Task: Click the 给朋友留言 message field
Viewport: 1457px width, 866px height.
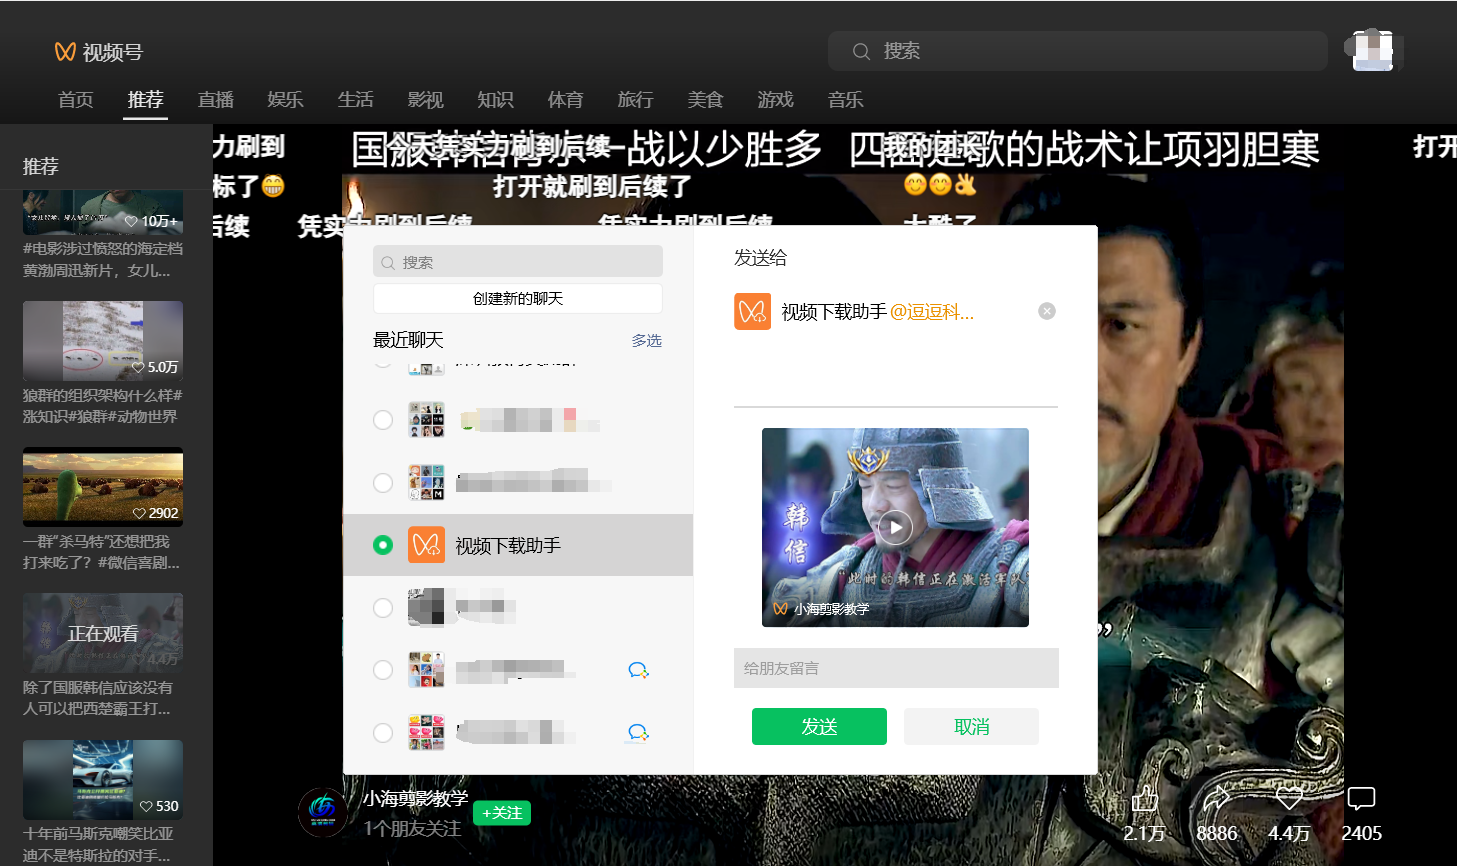Action: tap(896, 668)
